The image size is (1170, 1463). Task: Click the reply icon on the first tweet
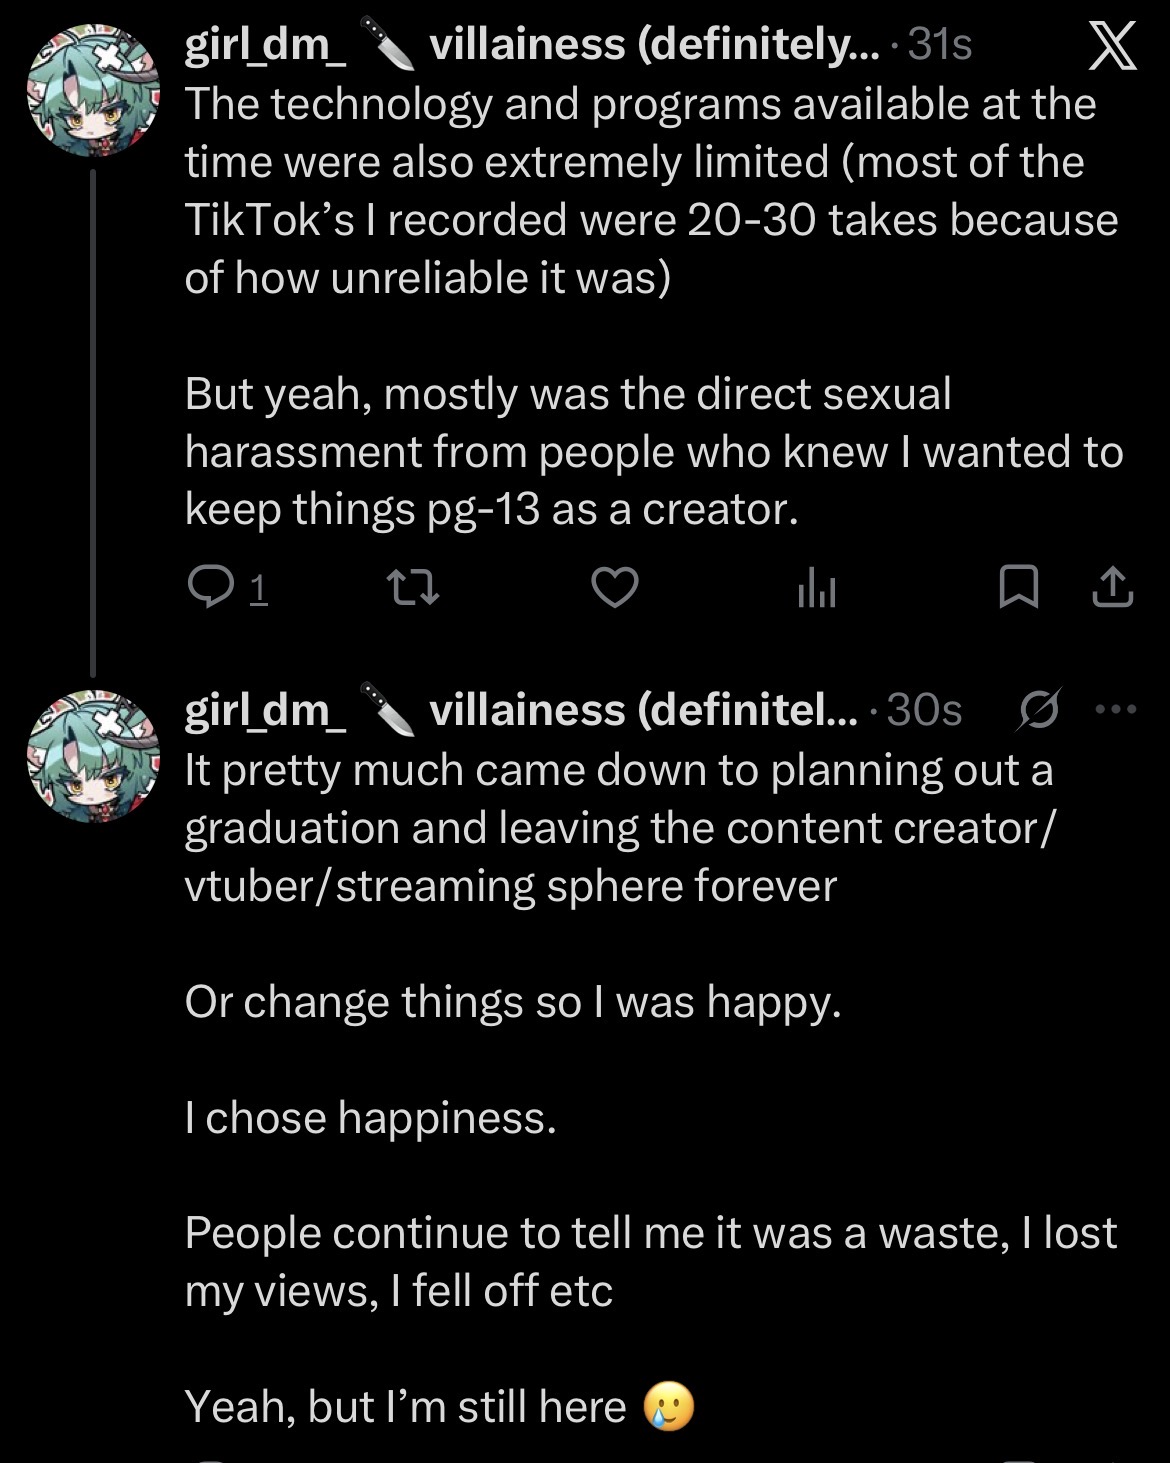(x=211, y=588)
